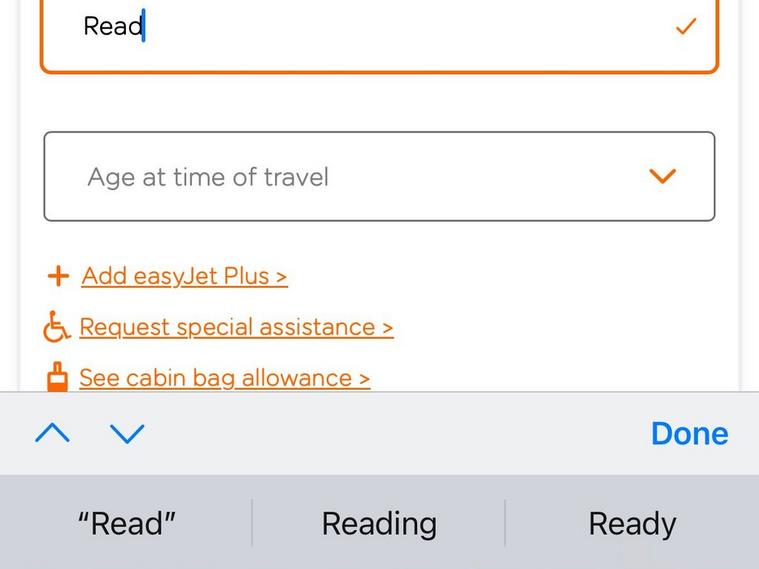Click the orange chevron on the age selector
This screenshot has width=759, height=569.
pyautogui.click(x=662, y=177)
